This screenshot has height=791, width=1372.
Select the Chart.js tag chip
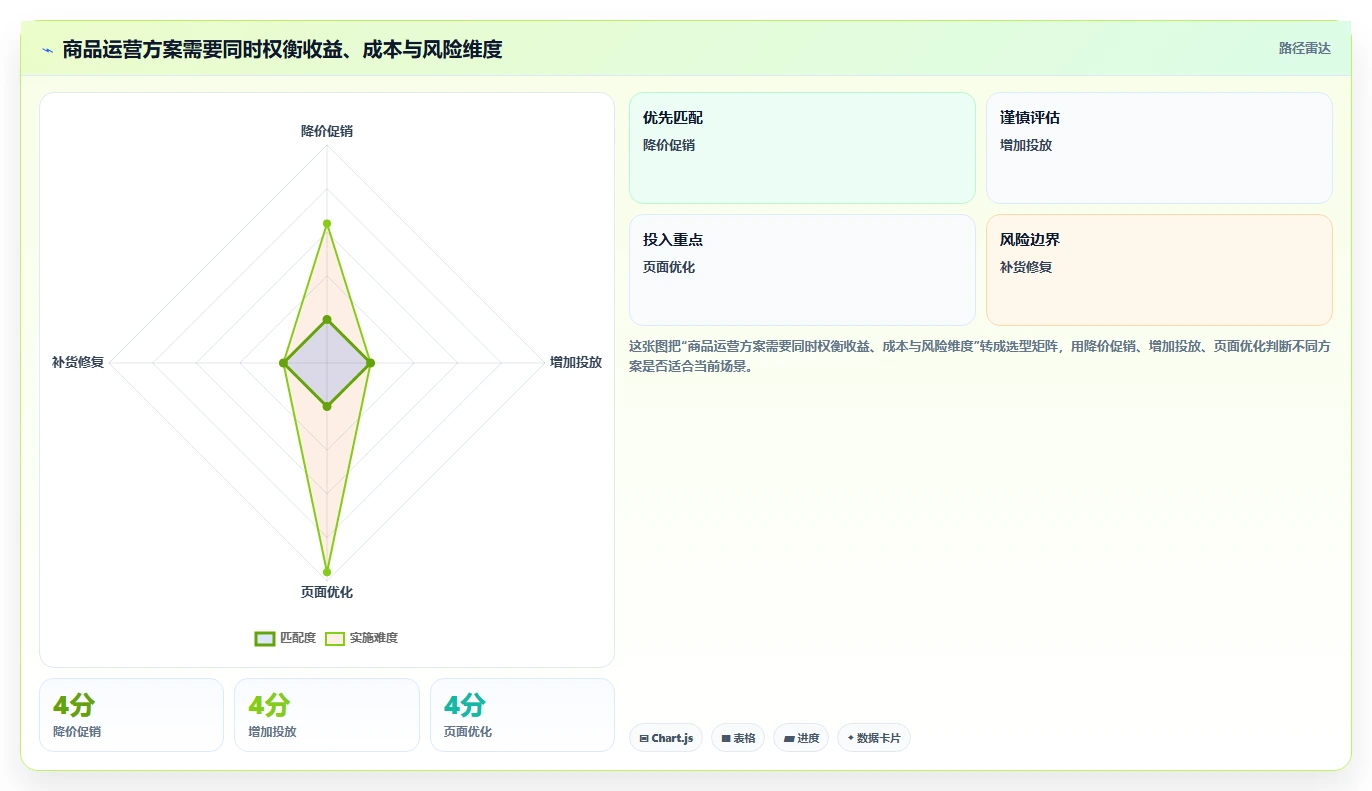click(x=666, y=738)
